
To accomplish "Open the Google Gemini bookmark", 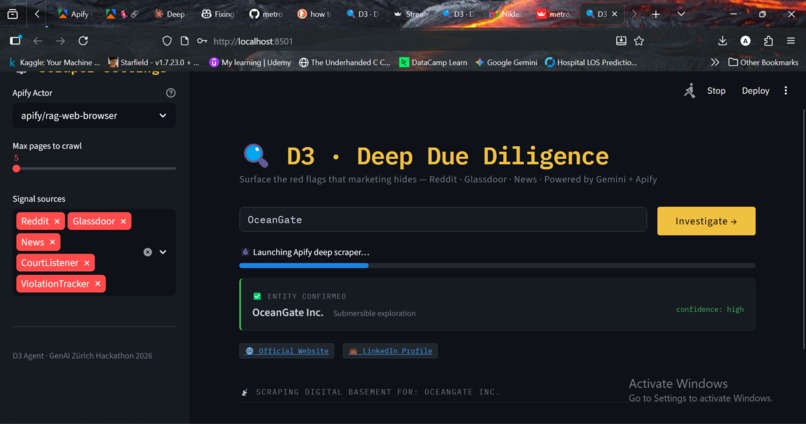I will click(506, 62).
